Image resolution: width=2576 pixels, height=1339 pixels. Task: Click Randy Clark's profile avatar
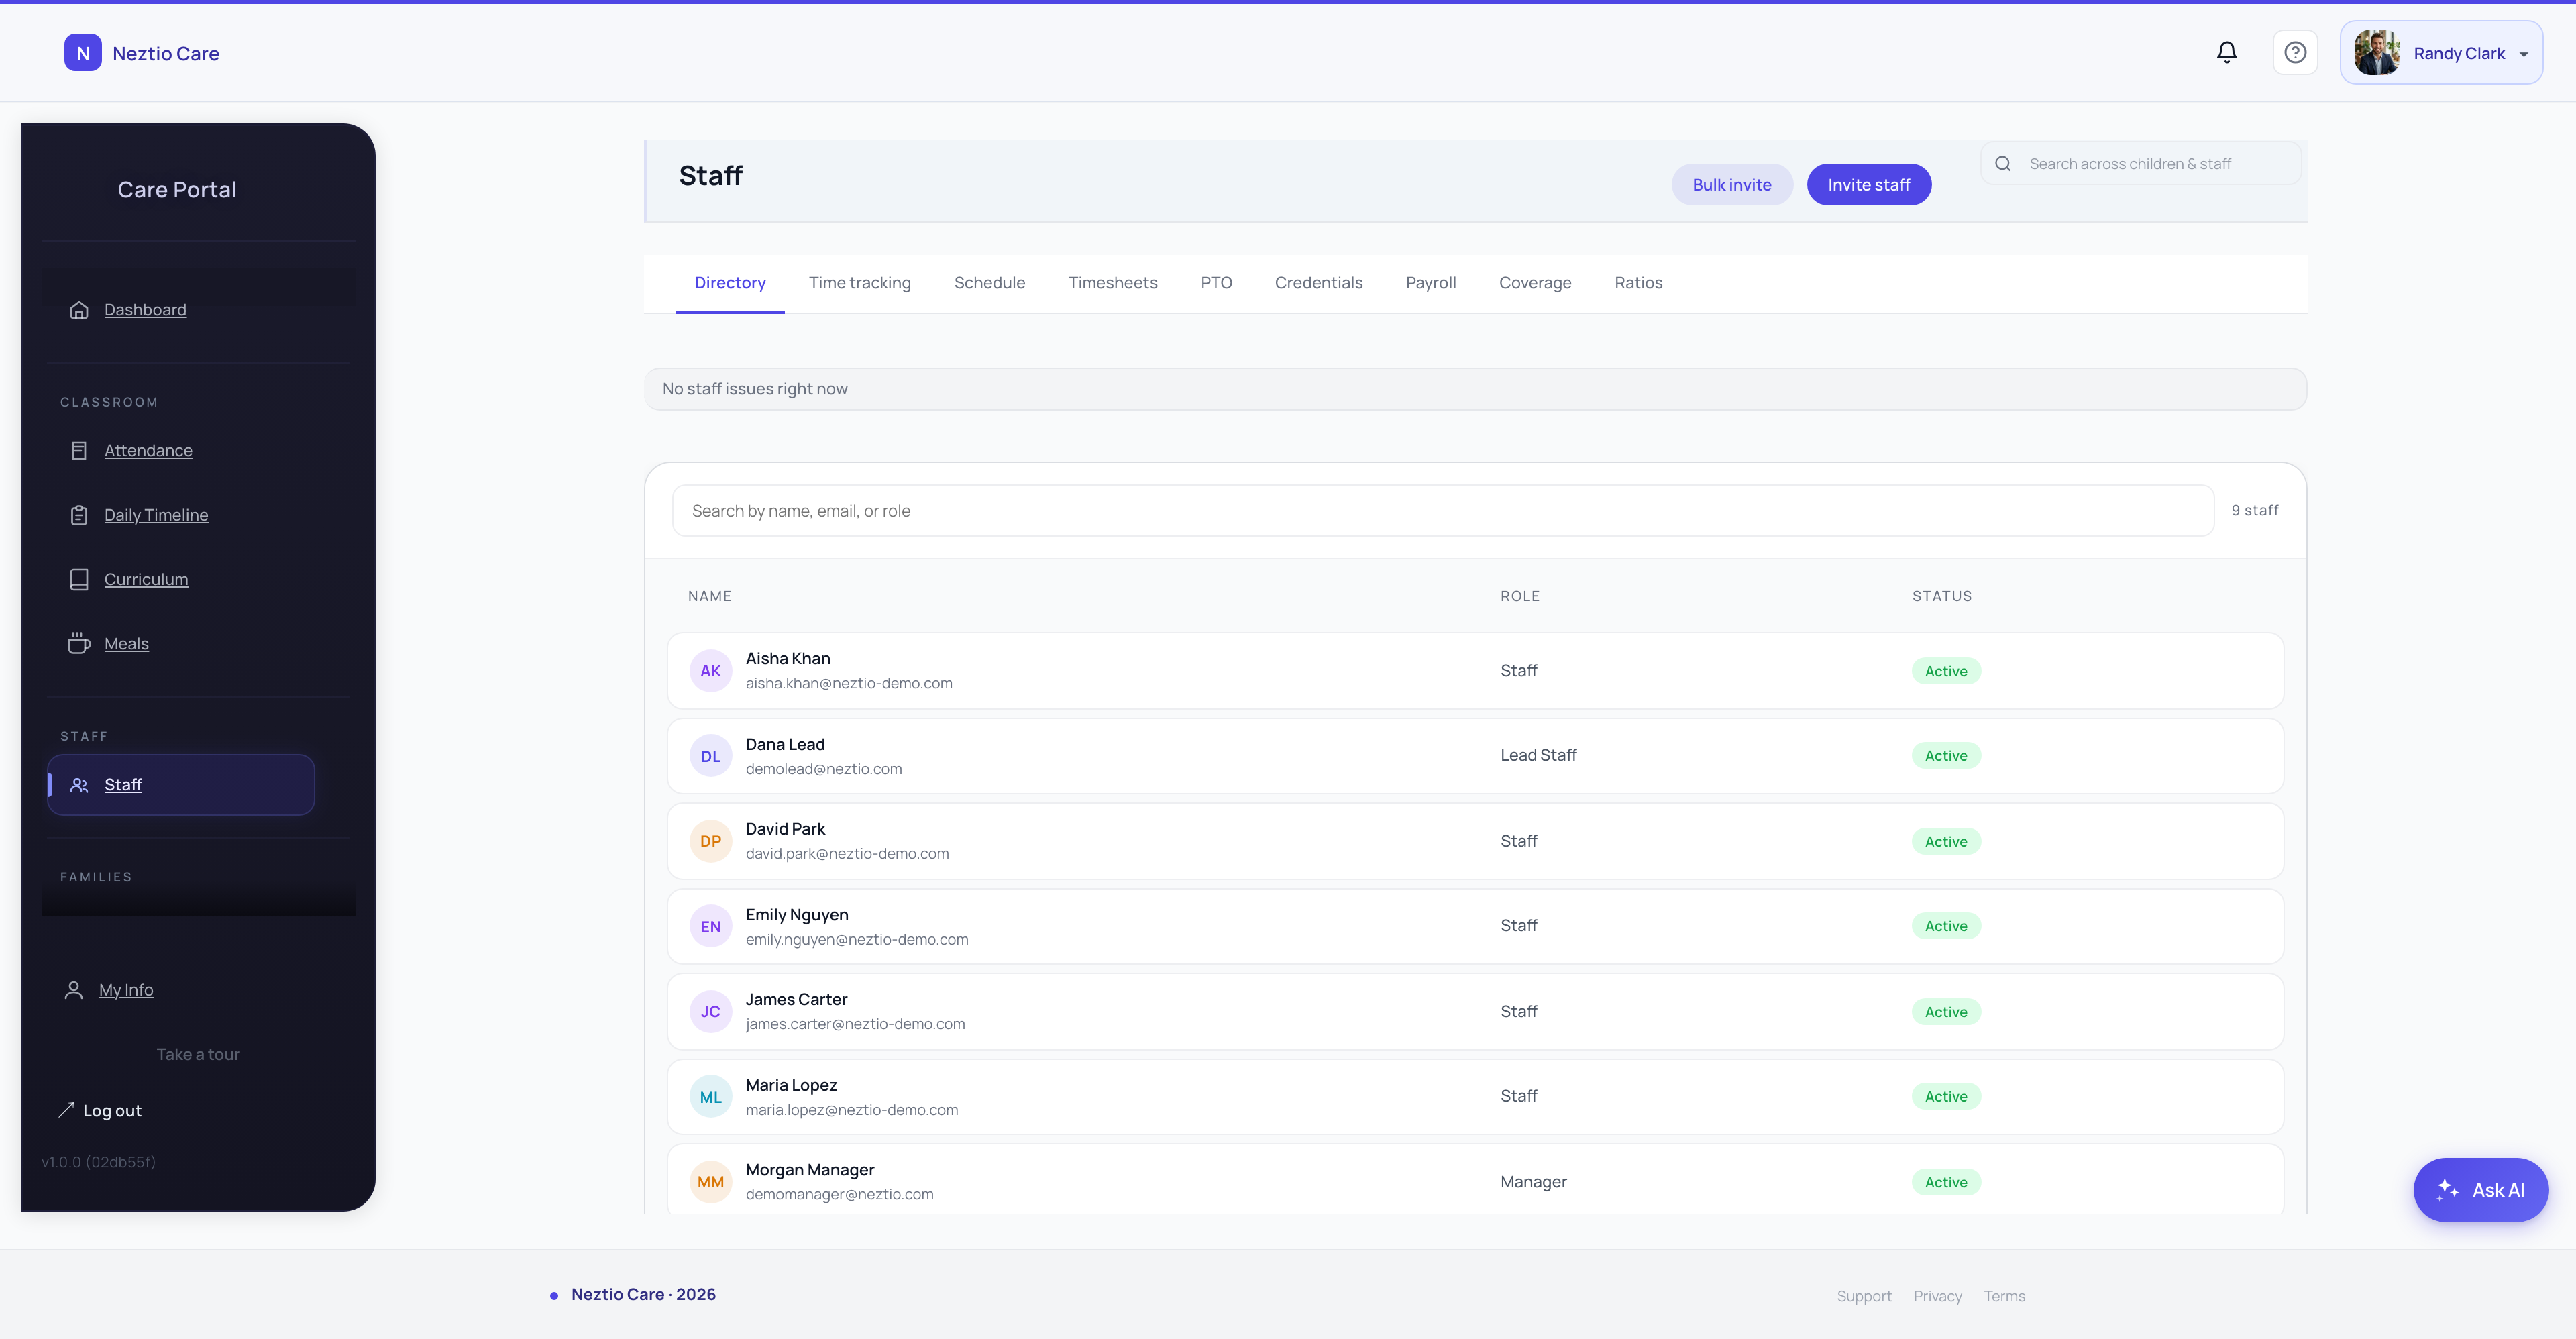pyautogui.click(x=2376, y=52)
